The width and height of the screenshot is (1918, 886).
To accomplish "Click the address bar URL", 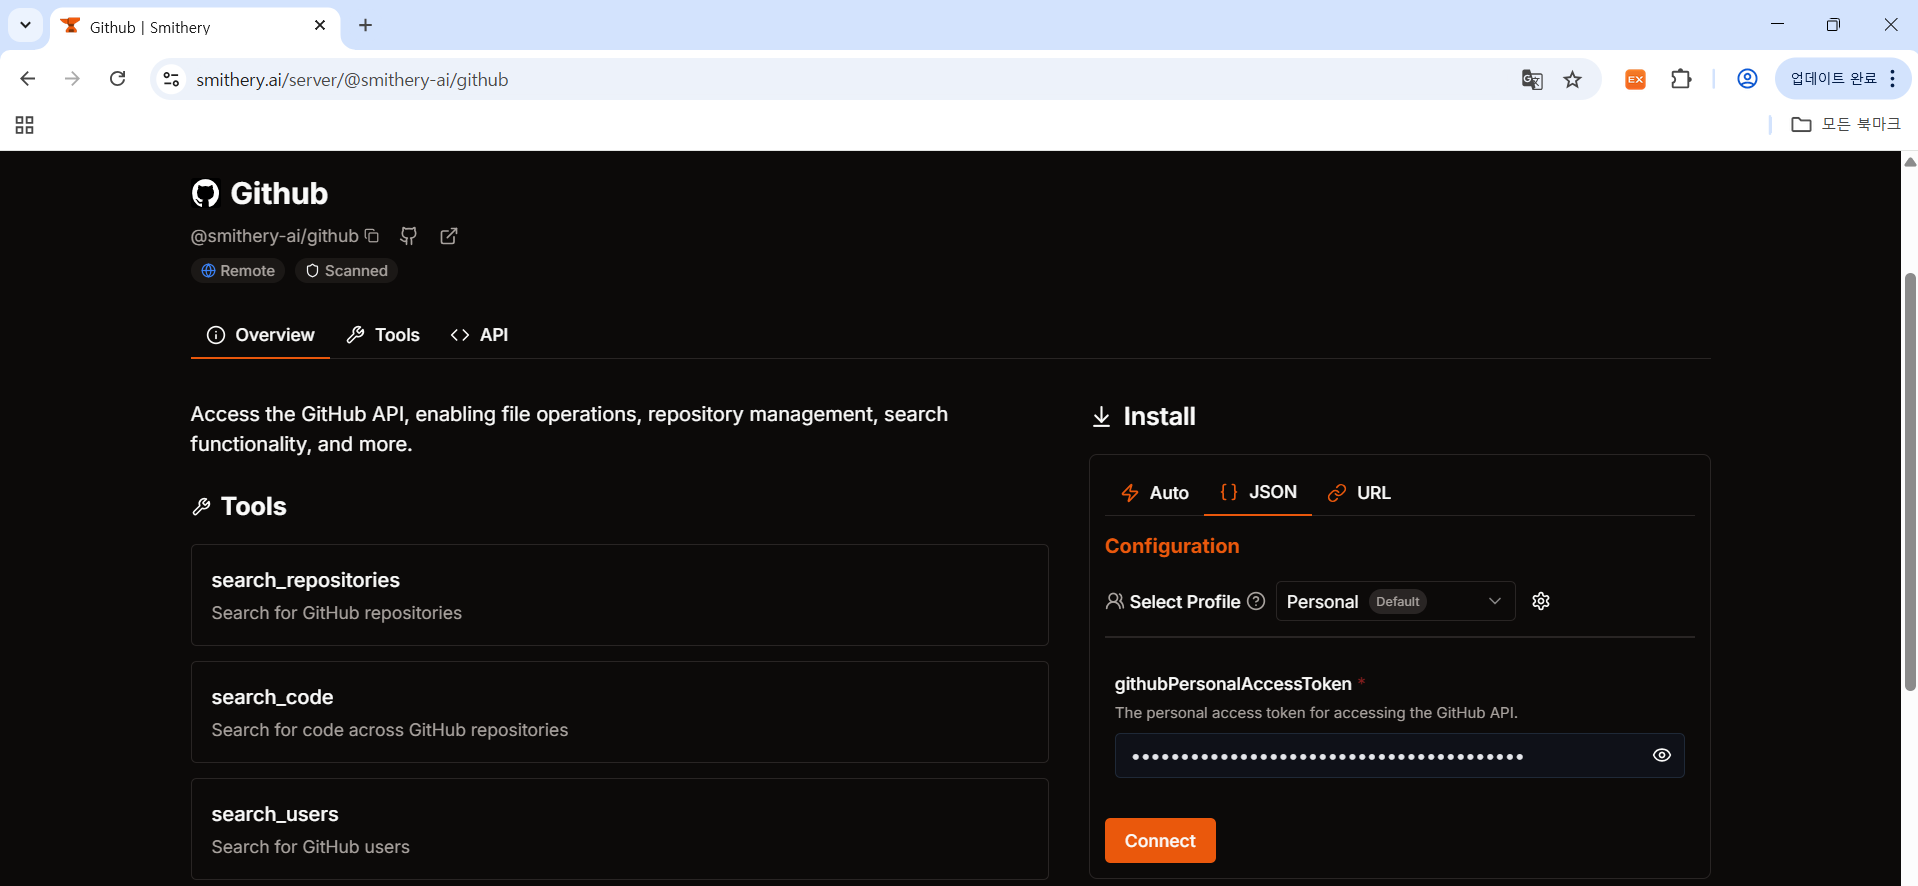I will 352,80.
